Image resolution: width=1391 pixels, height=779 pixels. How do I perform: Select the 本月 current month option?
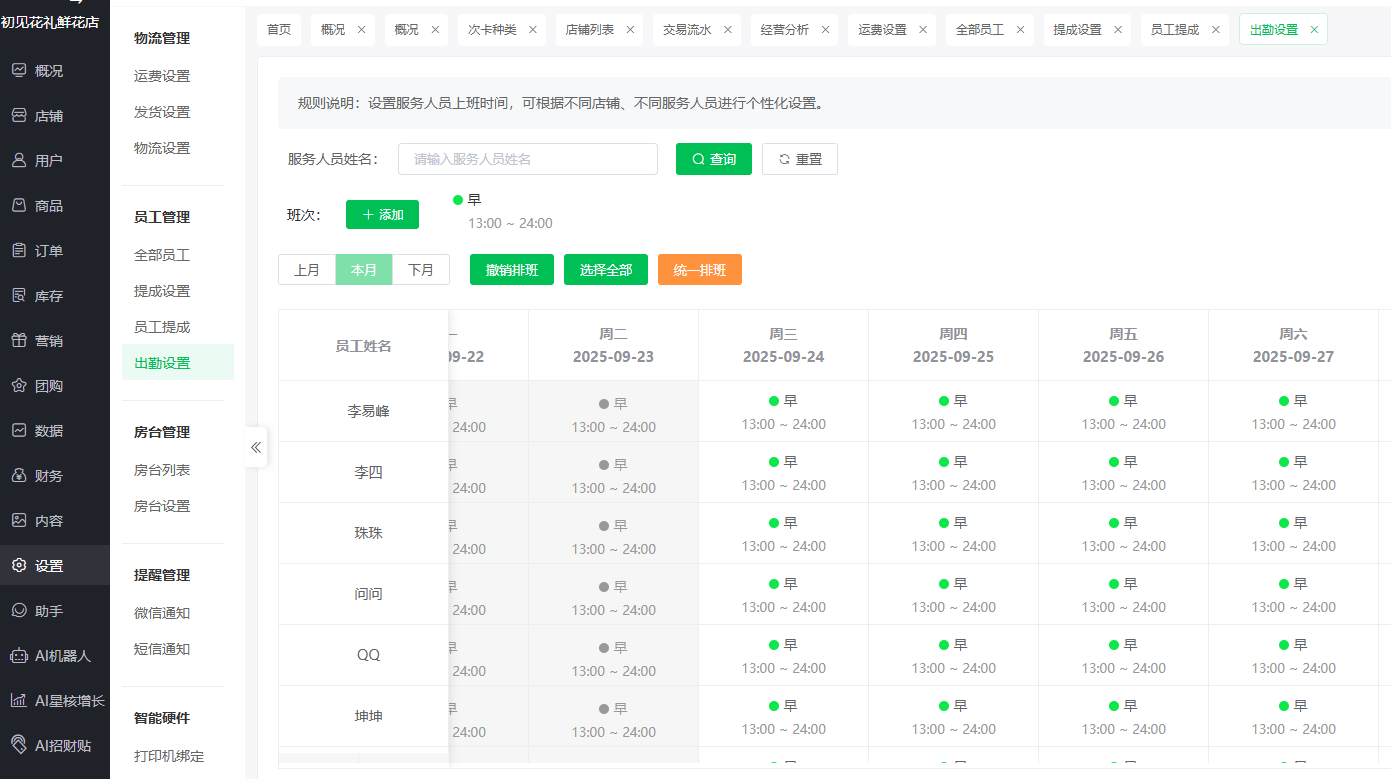click(x=364, y=270)
